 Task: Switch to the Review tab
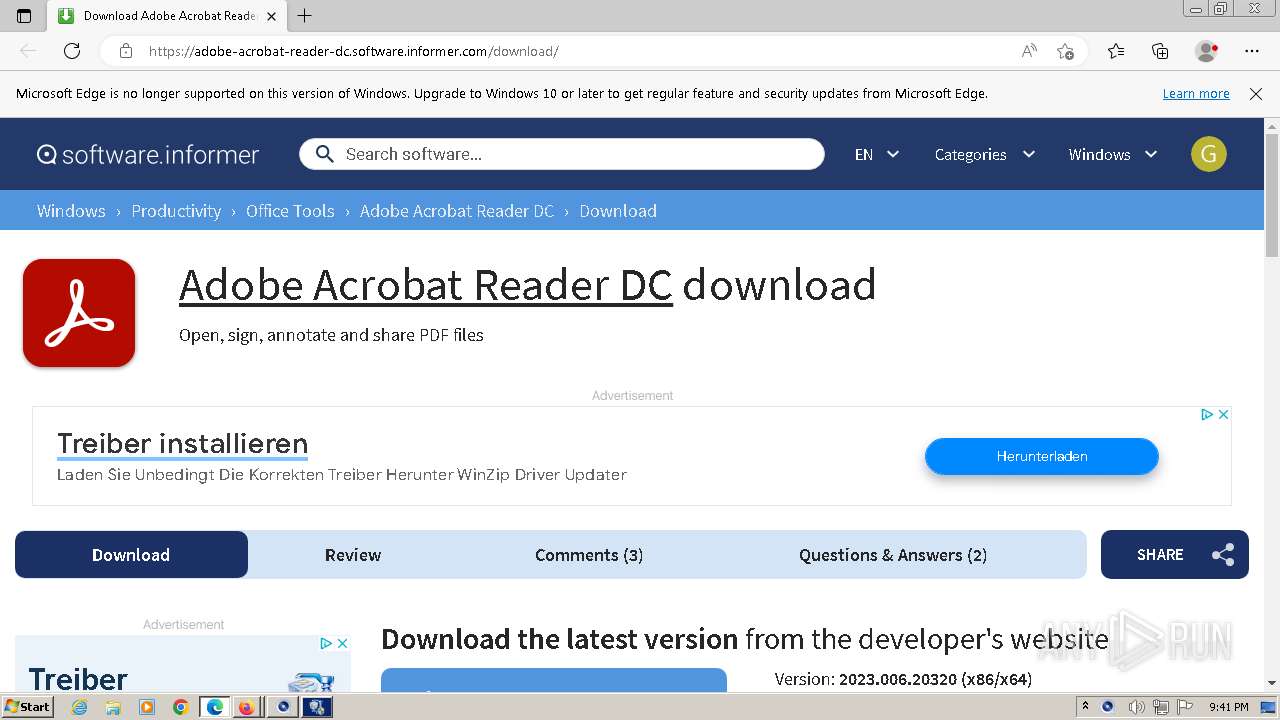point(353,555)
